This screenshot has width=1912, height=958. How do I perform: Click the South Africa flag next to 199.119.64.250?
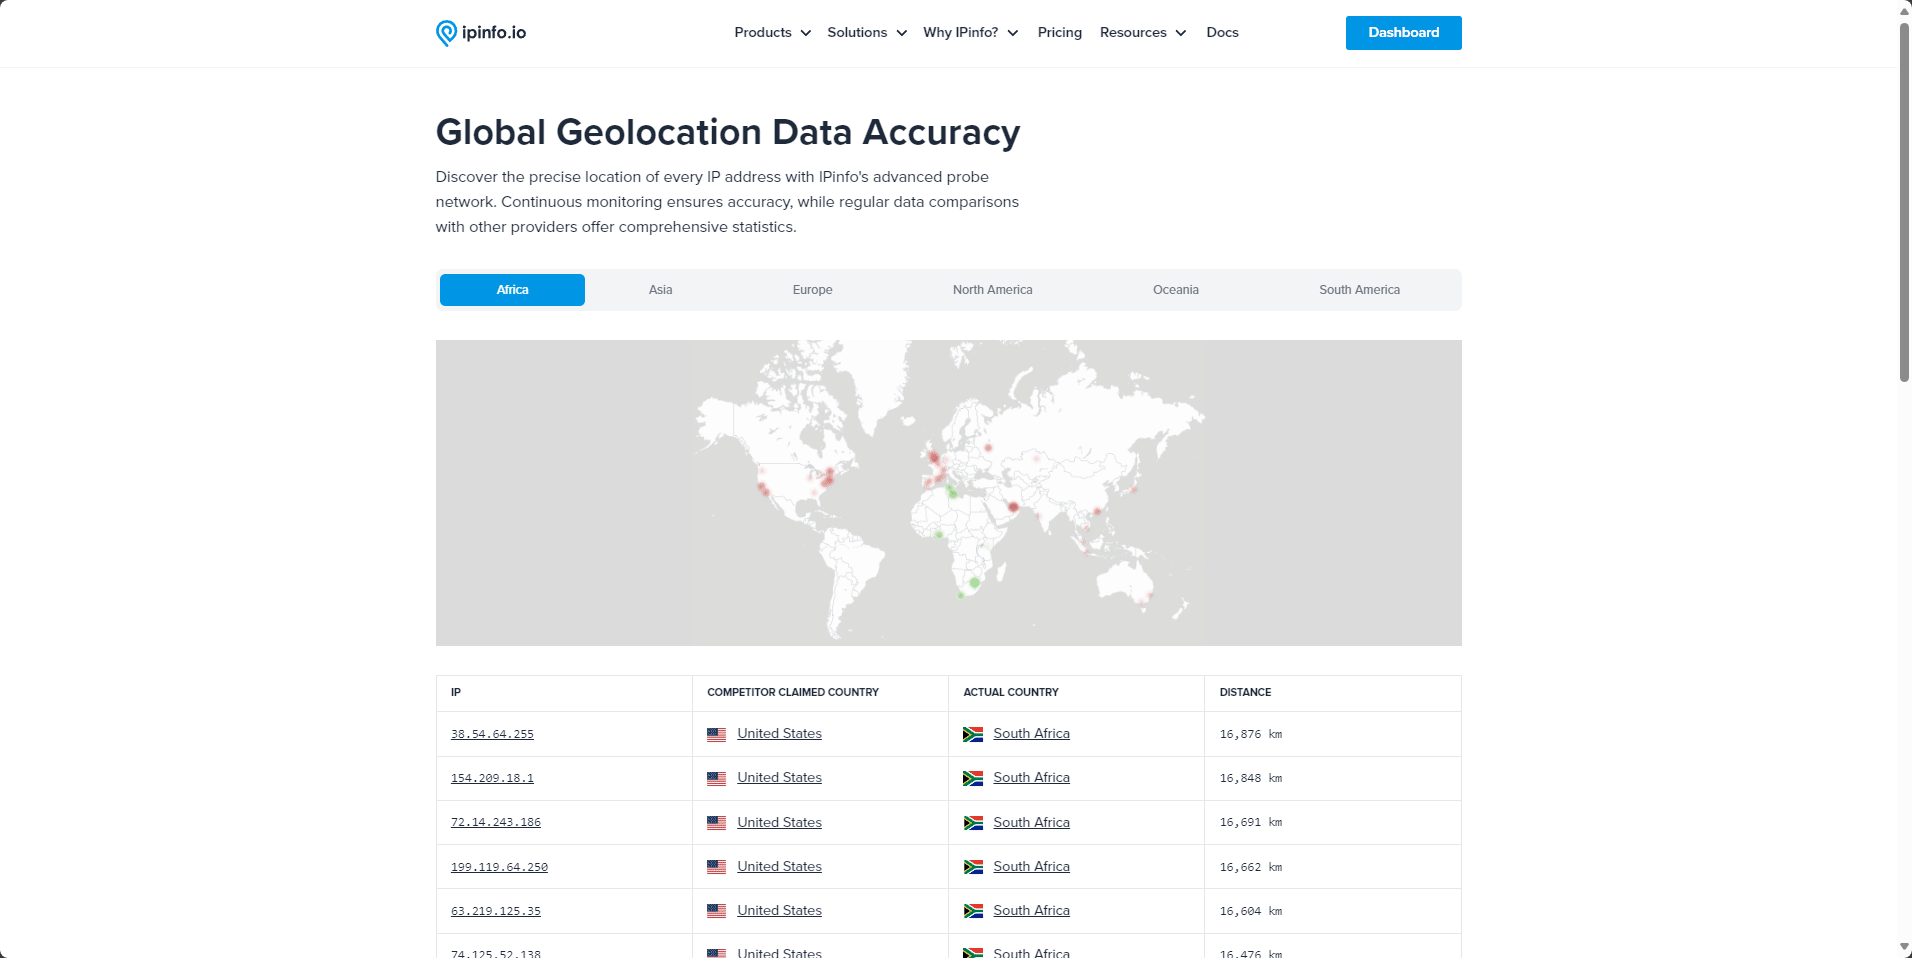973,866
